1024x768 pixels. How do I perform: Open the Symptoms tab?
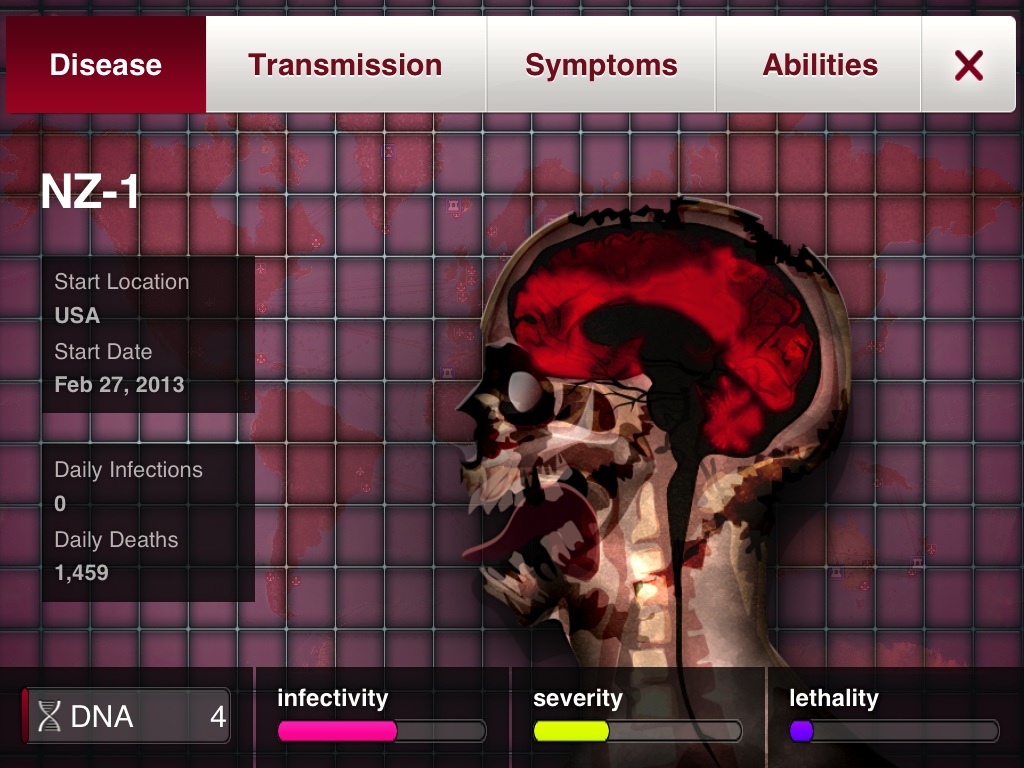point(601,64)
